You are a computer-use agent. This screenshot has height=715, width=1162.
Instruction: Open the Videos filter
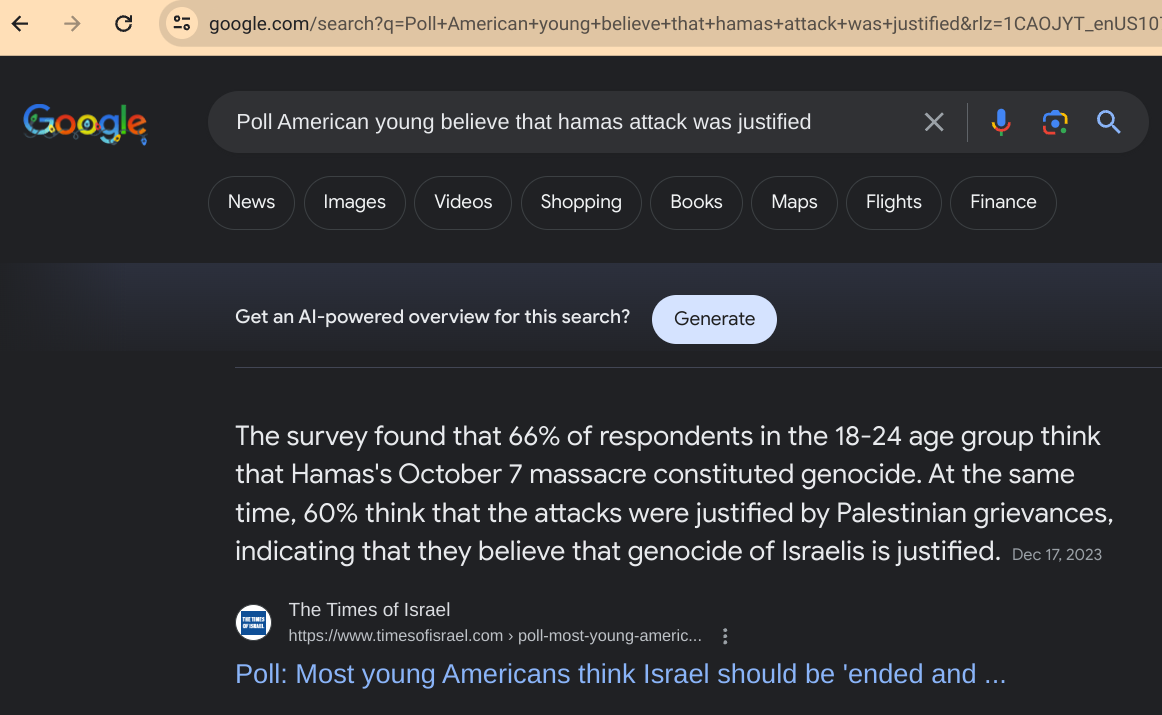pos(463,202)
